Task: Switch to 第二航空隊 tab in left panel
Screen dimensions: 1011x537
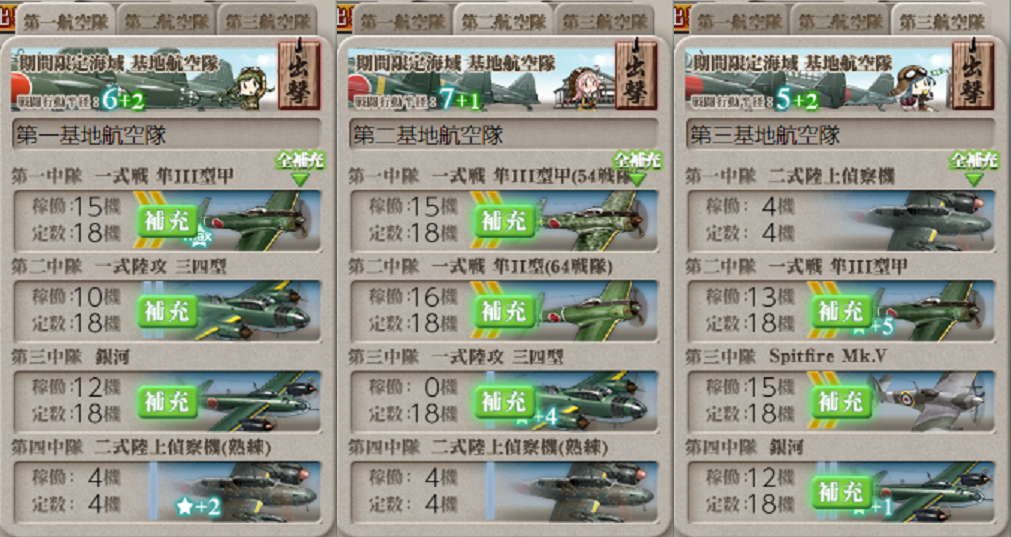Action: tap(166, 21)
